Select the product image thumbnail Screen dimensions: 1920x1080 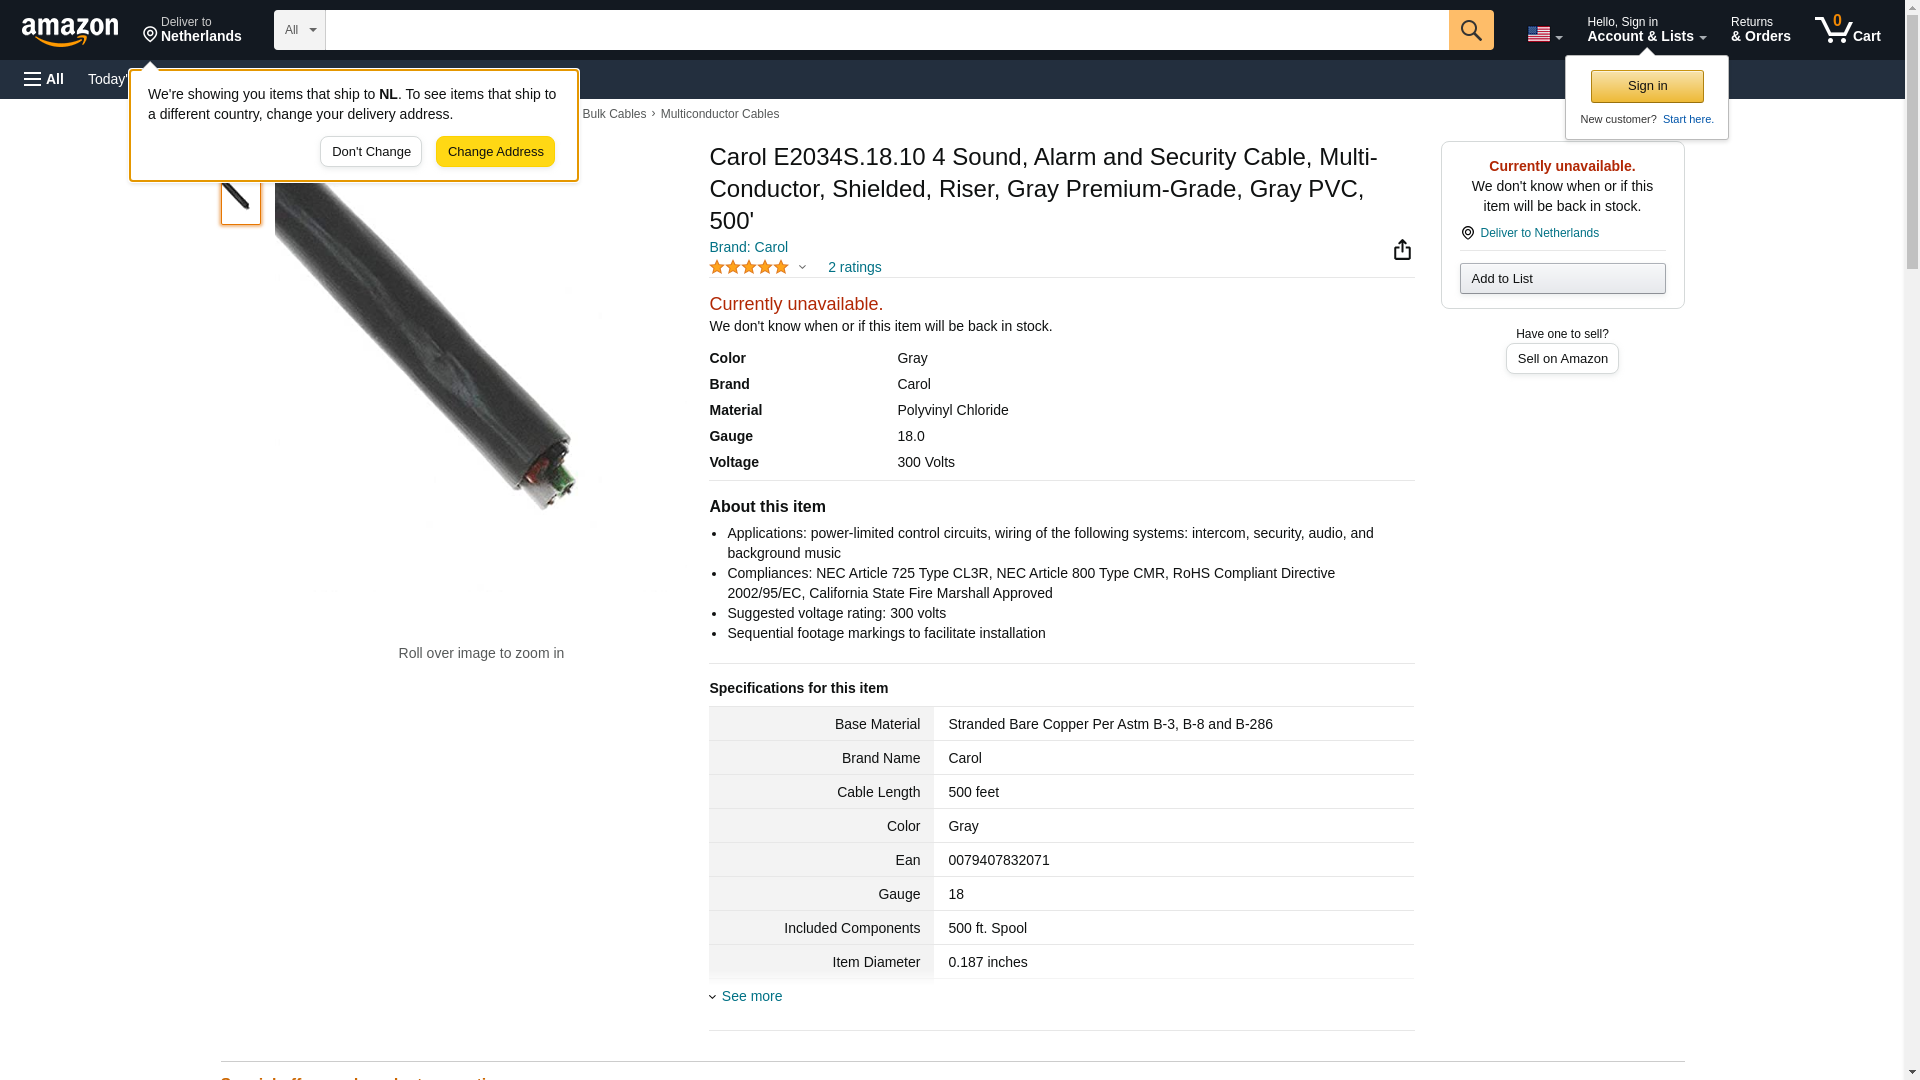coord(240,198)
